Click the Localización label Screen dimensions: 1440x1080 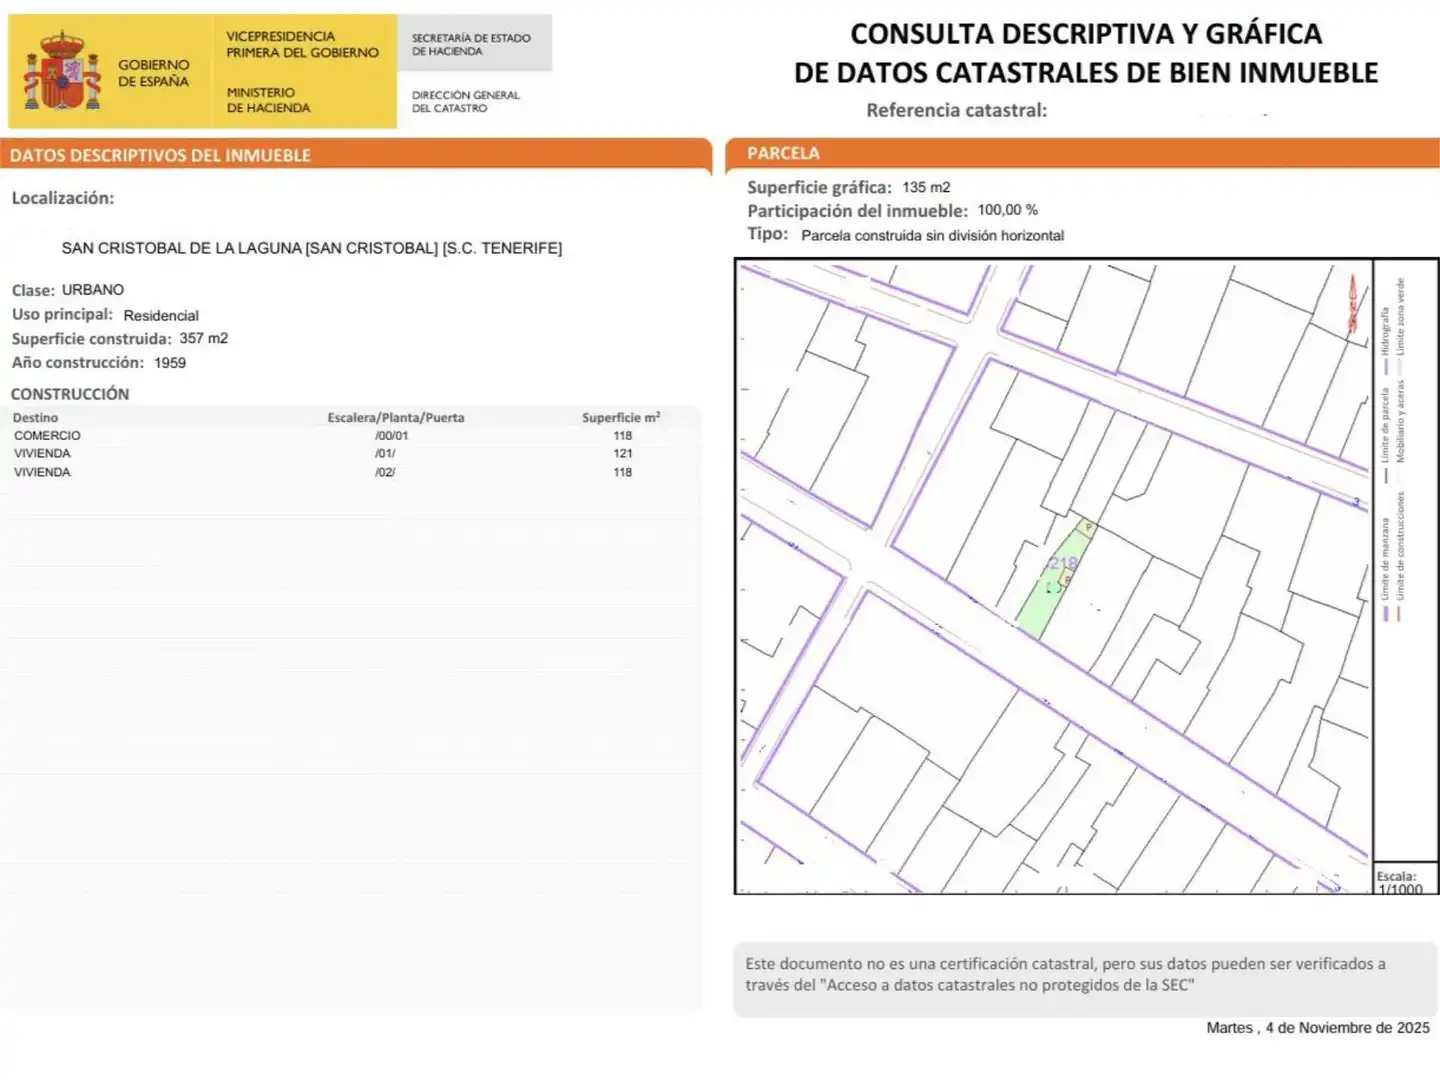coord(63,198)
